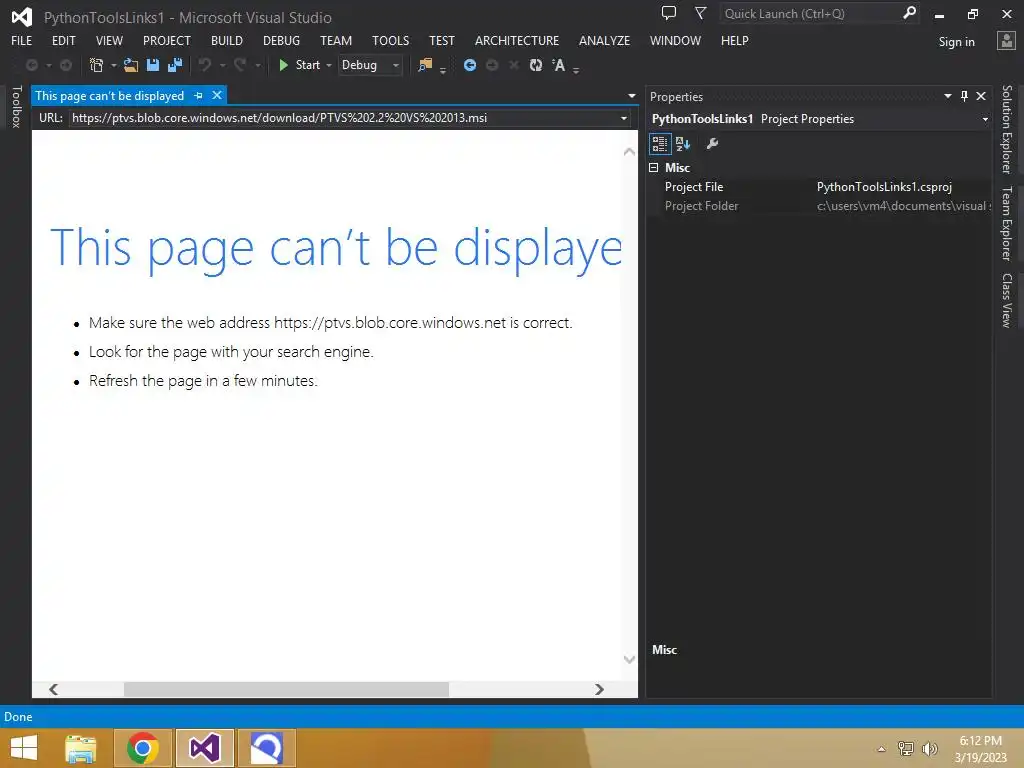Collapse the Misc category in Properties

click(x=654, y=168)
